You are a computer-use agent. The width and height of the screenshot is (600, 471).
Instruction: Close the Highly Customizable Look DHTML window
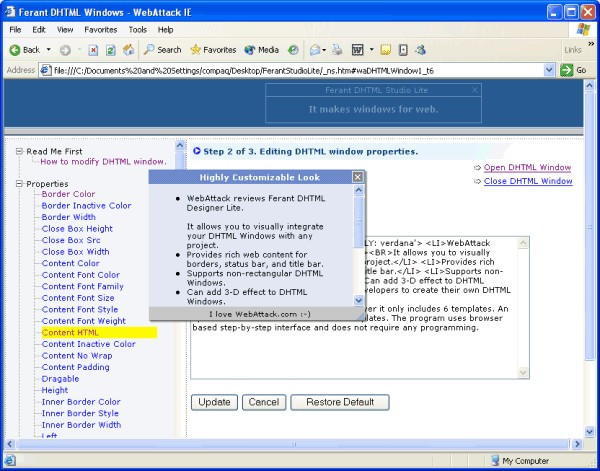click(x=357, y=177)
